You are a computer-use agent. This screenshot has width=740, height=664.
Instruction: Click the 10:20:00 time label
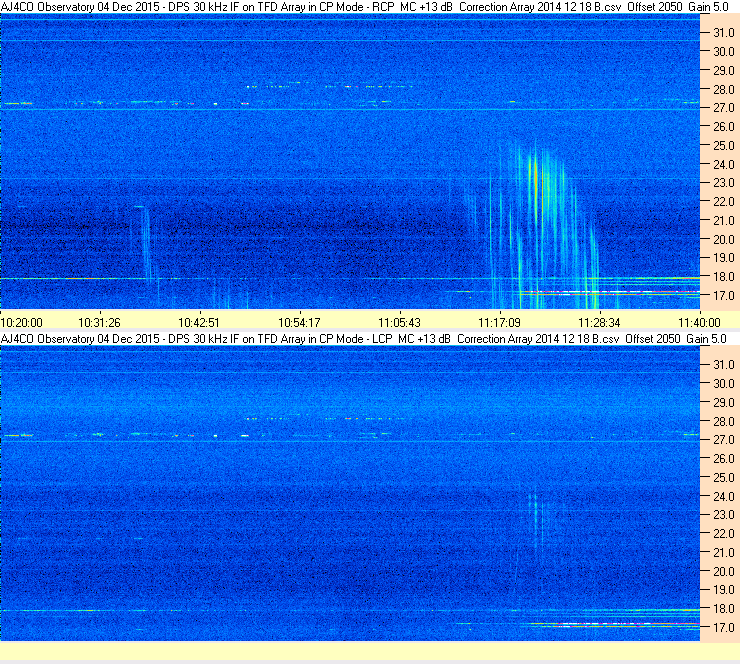22,323
